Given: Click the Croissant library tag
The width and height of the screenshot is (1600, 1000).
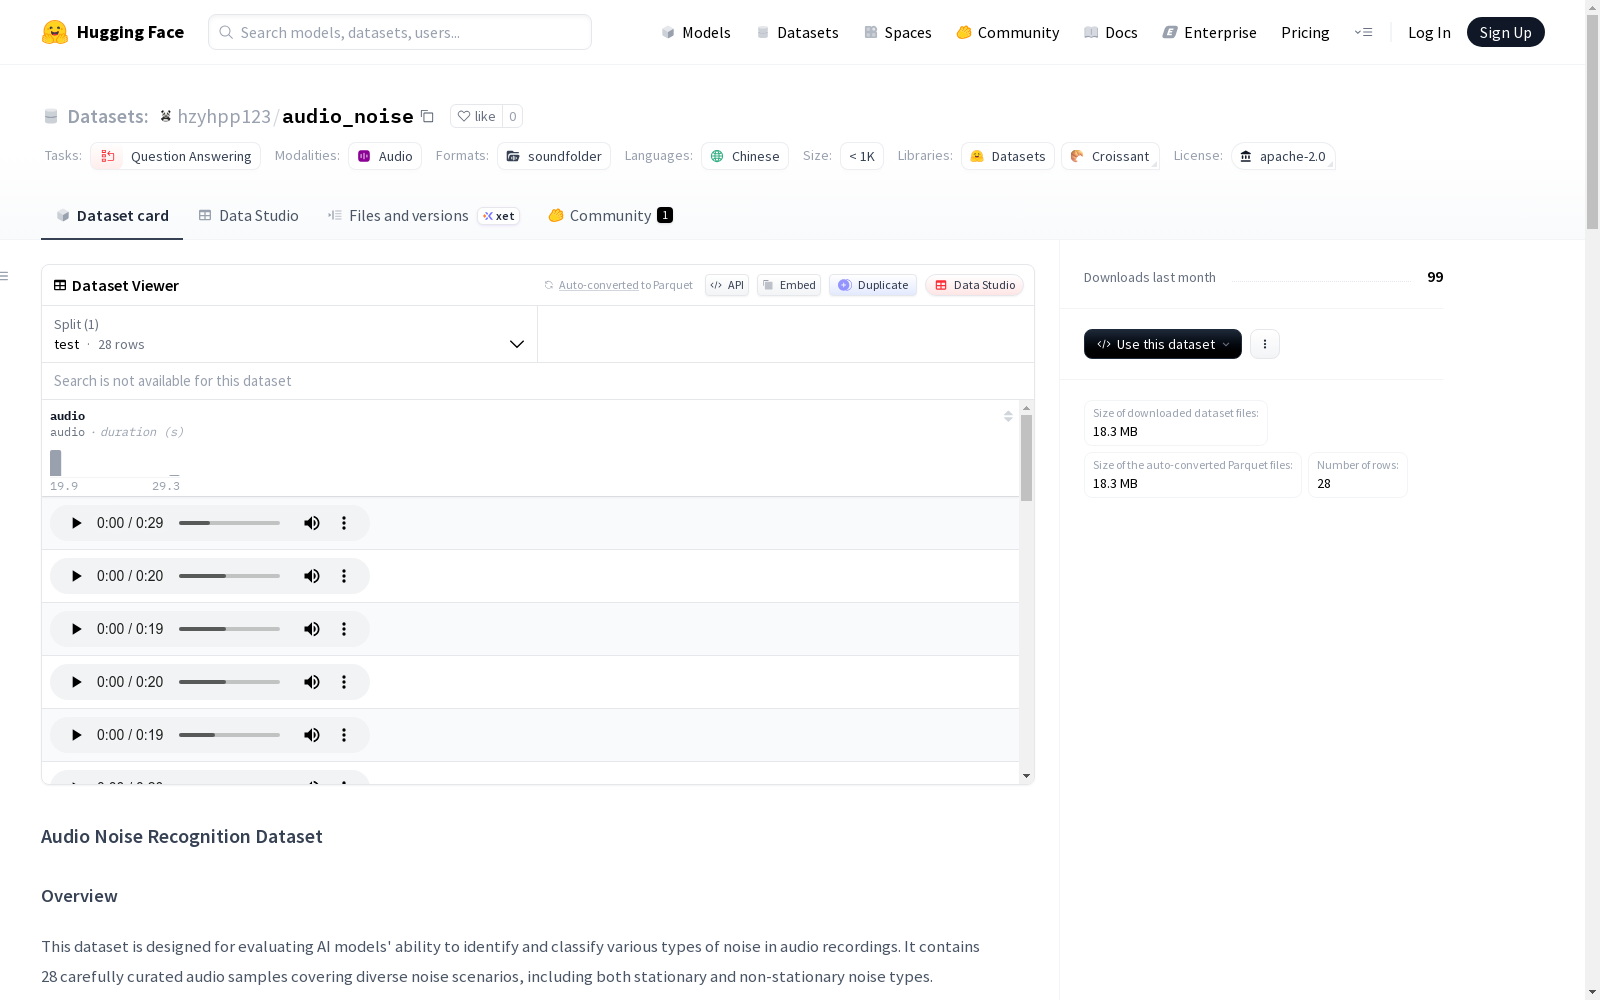Looking at the screenshot, I should 1110,156.
